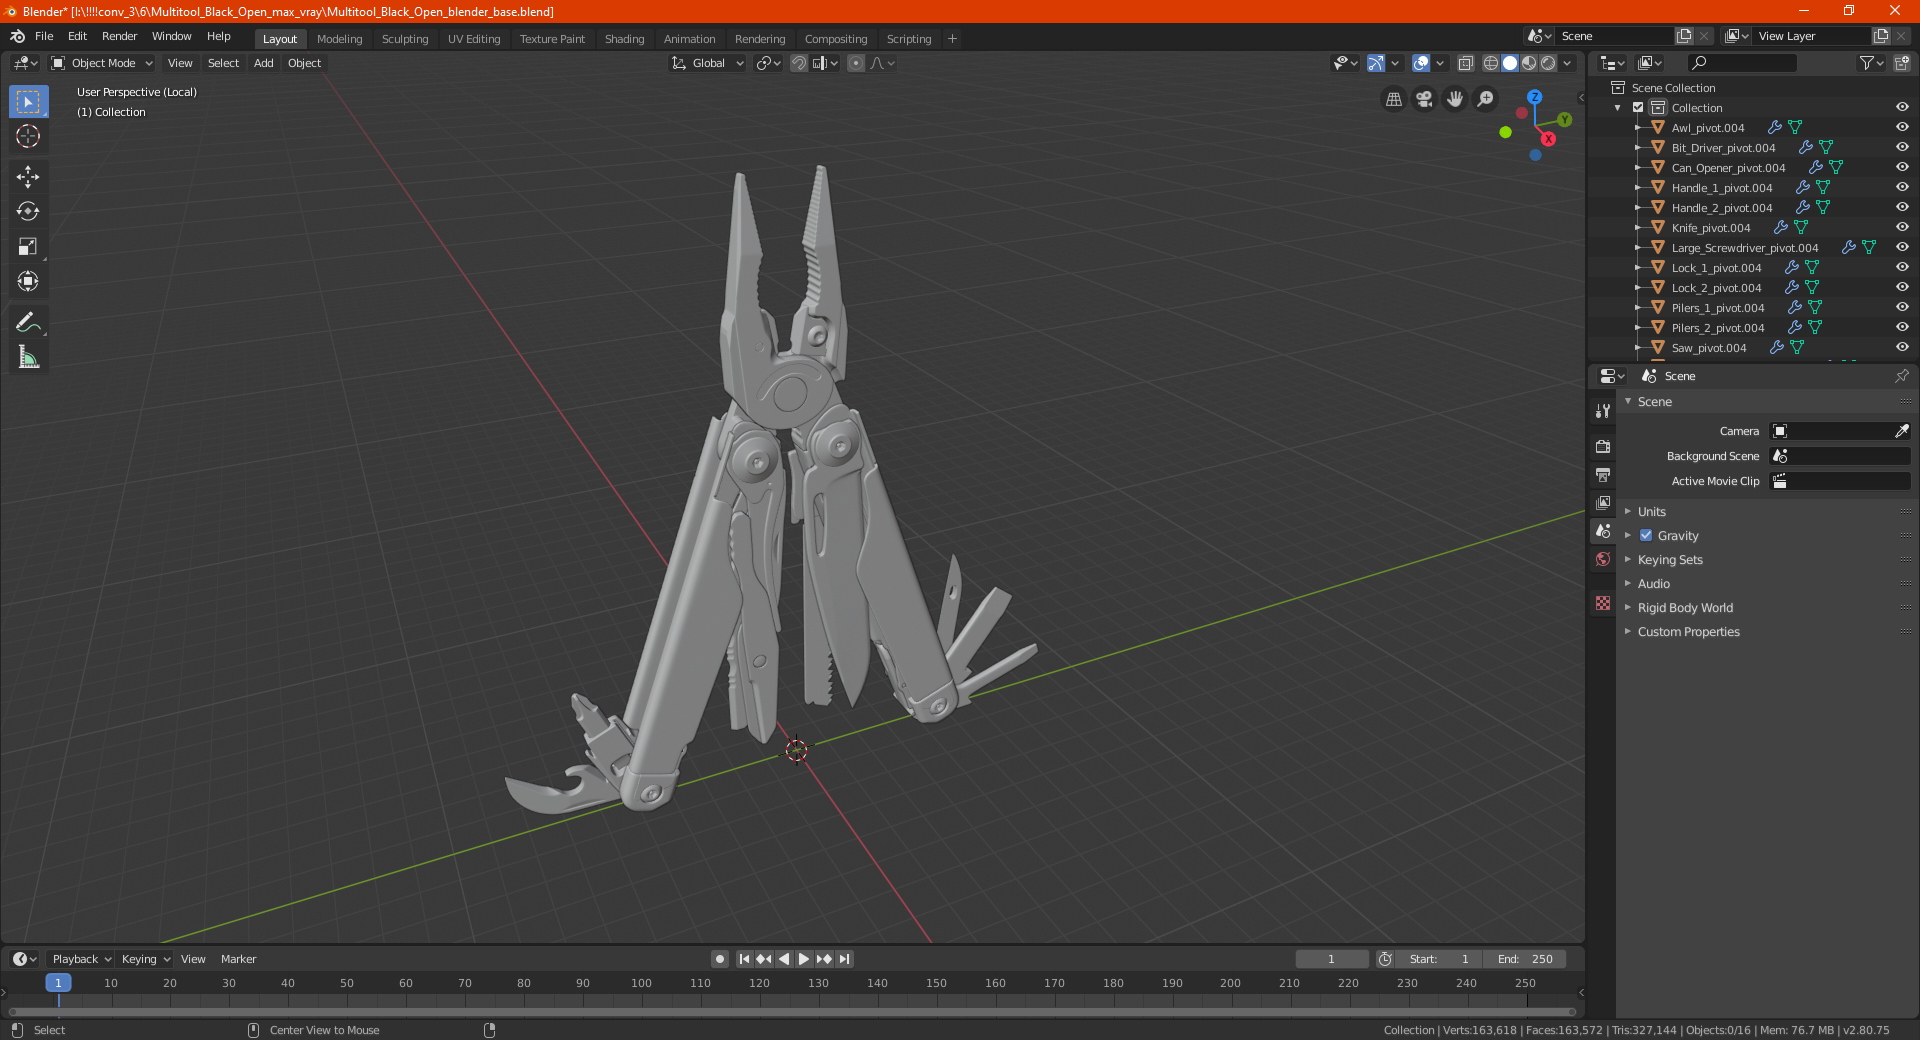The image size is (1920, 1040).
Task: Open the viewport Add menu
Action: coord(263,63)
